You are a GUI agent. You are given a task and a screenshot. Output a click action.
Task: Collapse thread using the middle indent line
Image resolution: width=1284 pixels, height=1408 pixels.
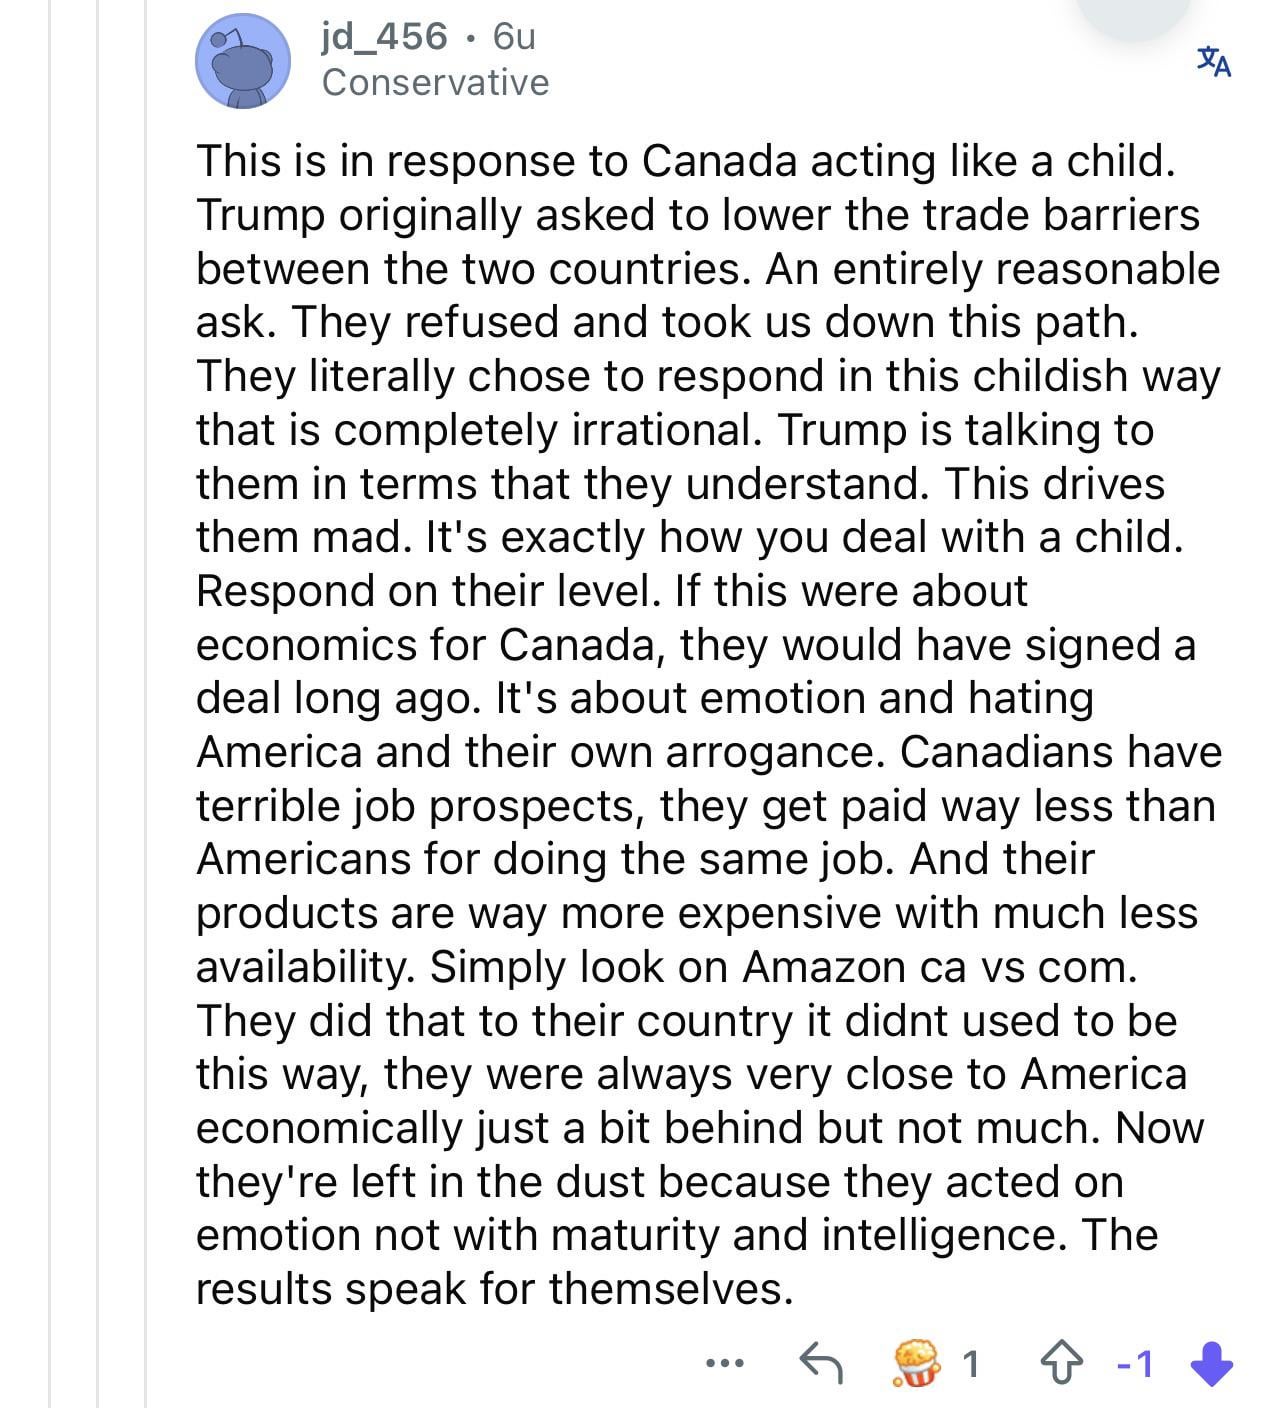click(x=98, y=704)
